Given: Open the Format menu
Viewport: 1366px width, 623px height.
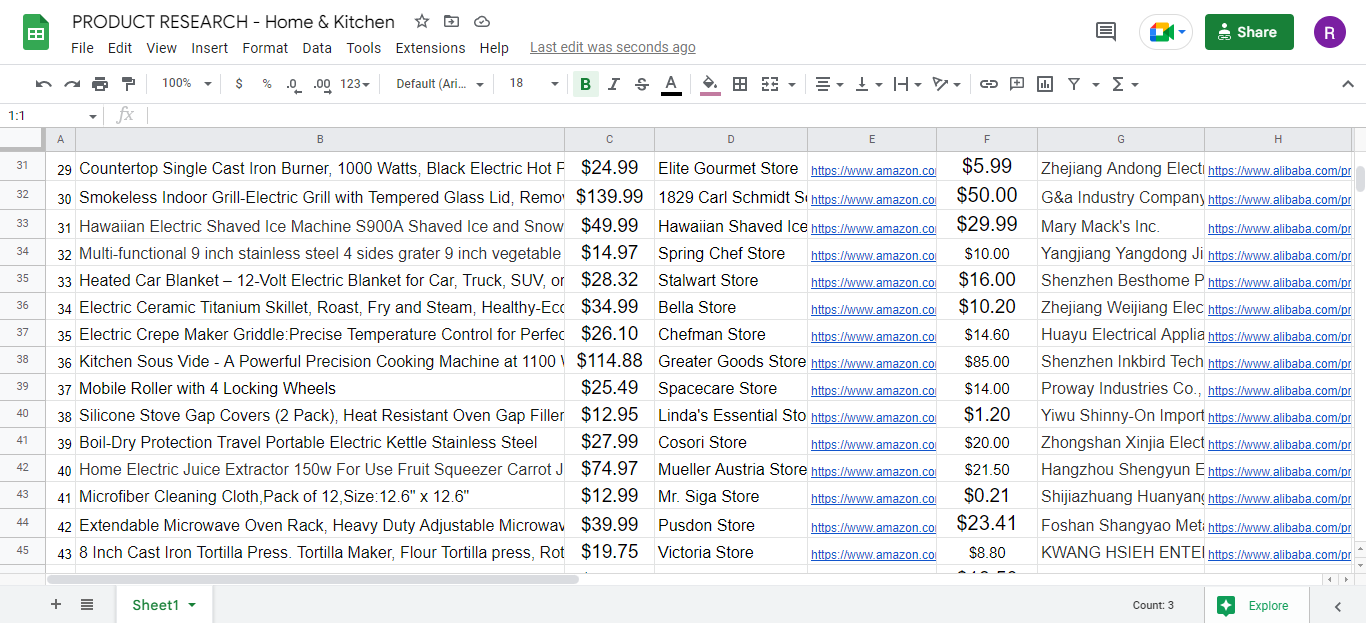Looking at the screenshot, I should [x=264, y=47].
